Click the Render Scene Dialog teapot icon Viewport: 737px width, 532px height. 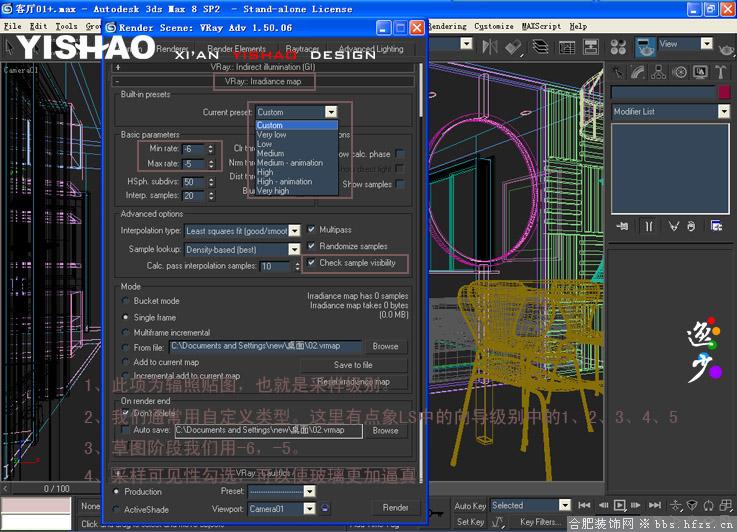[645, 47]
